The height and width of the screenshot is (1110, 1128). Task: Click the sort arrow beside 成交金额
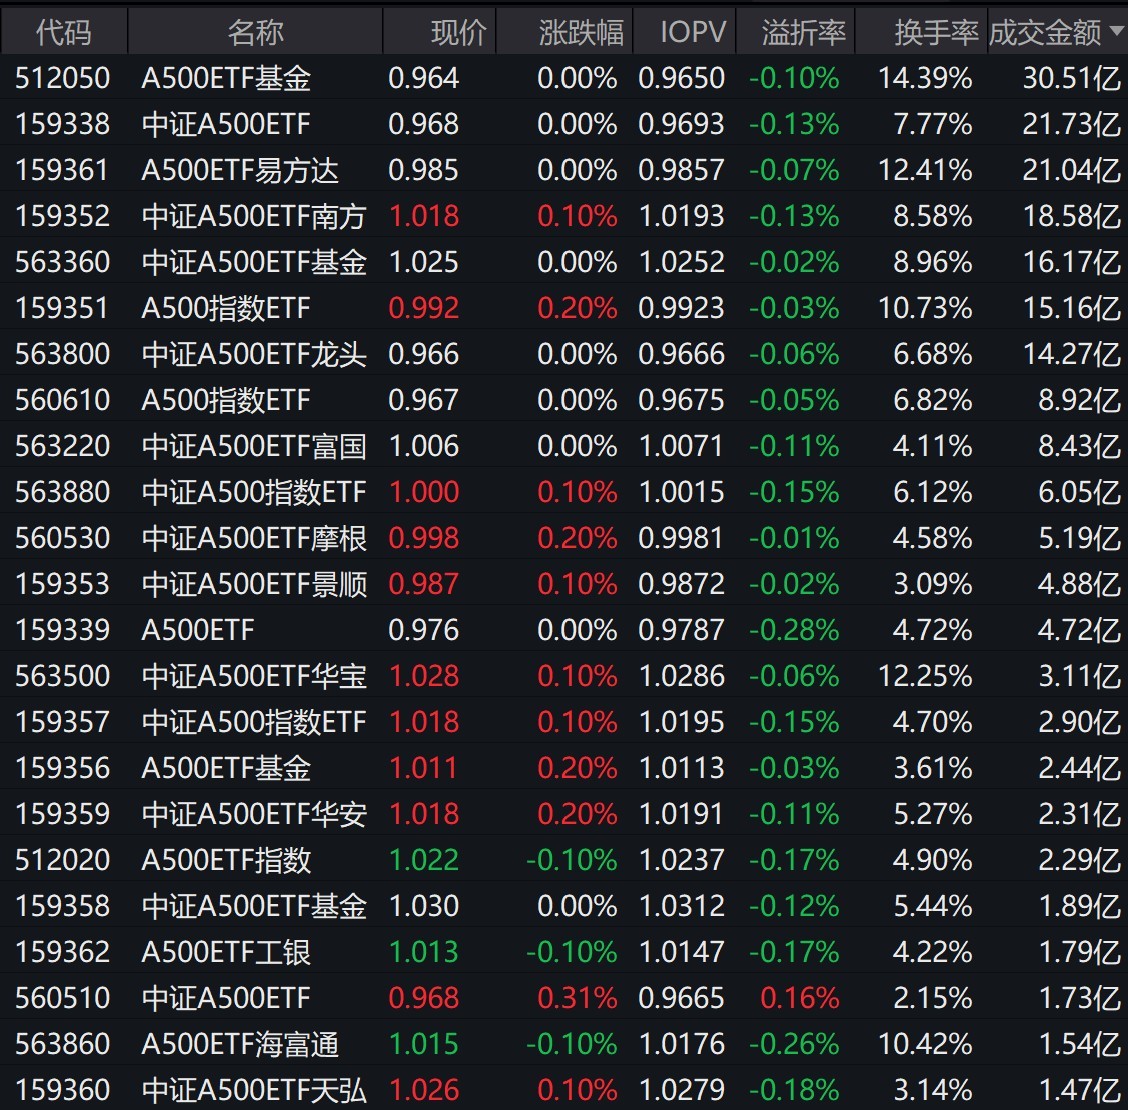tap(1116, 32)
